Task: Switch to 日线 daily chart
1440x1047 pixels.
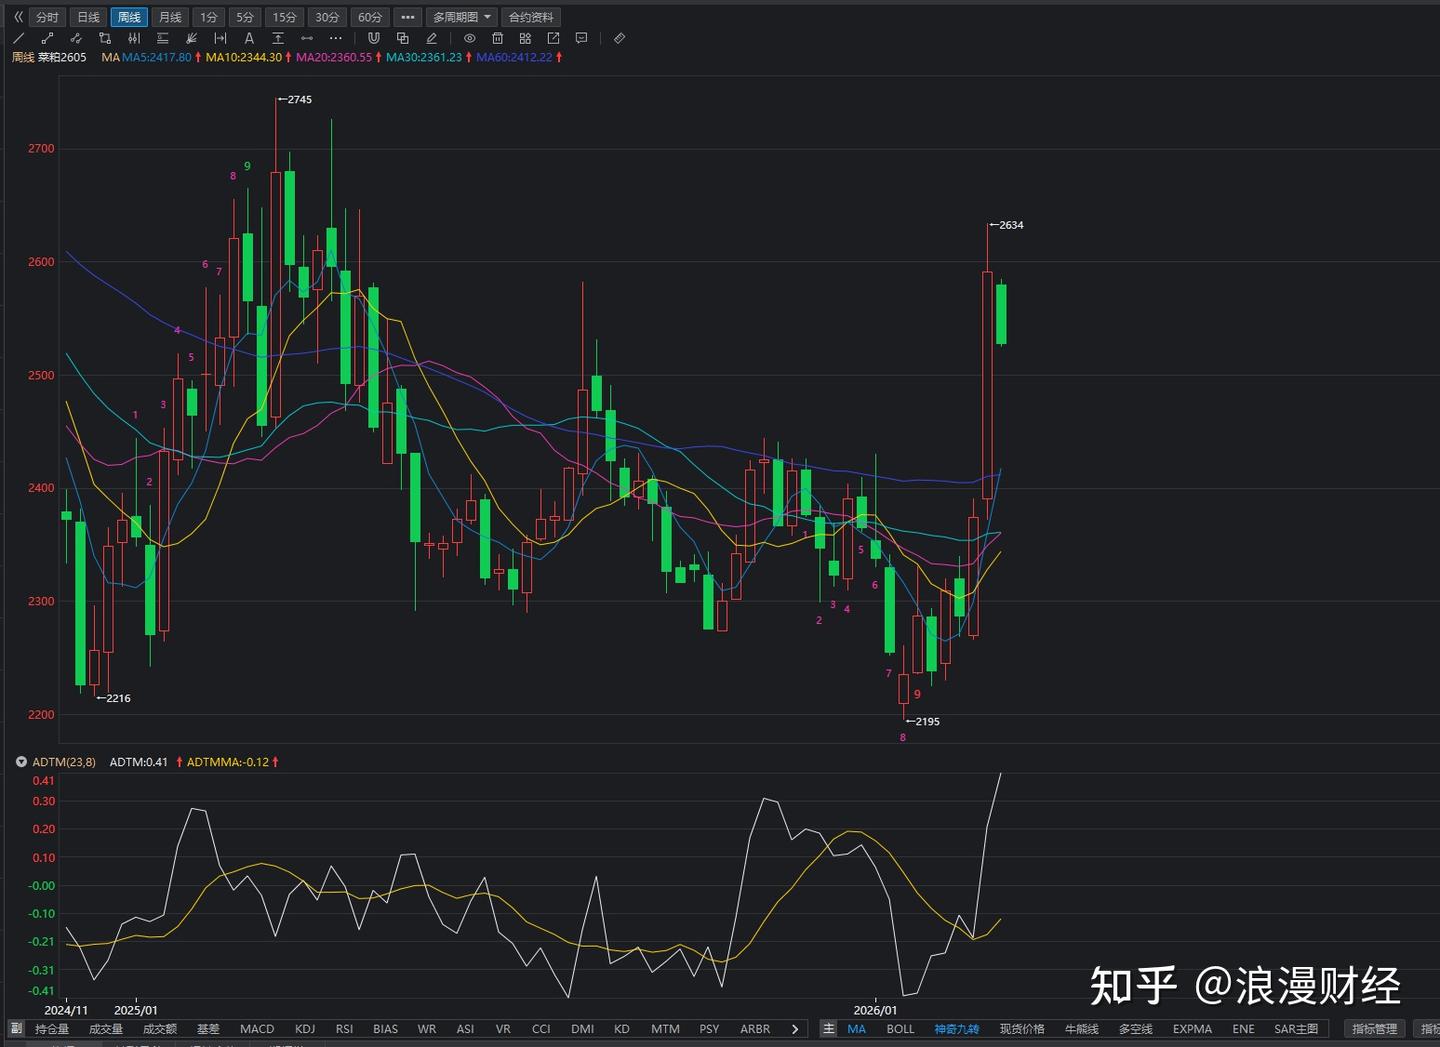Action: click(89, 17)
